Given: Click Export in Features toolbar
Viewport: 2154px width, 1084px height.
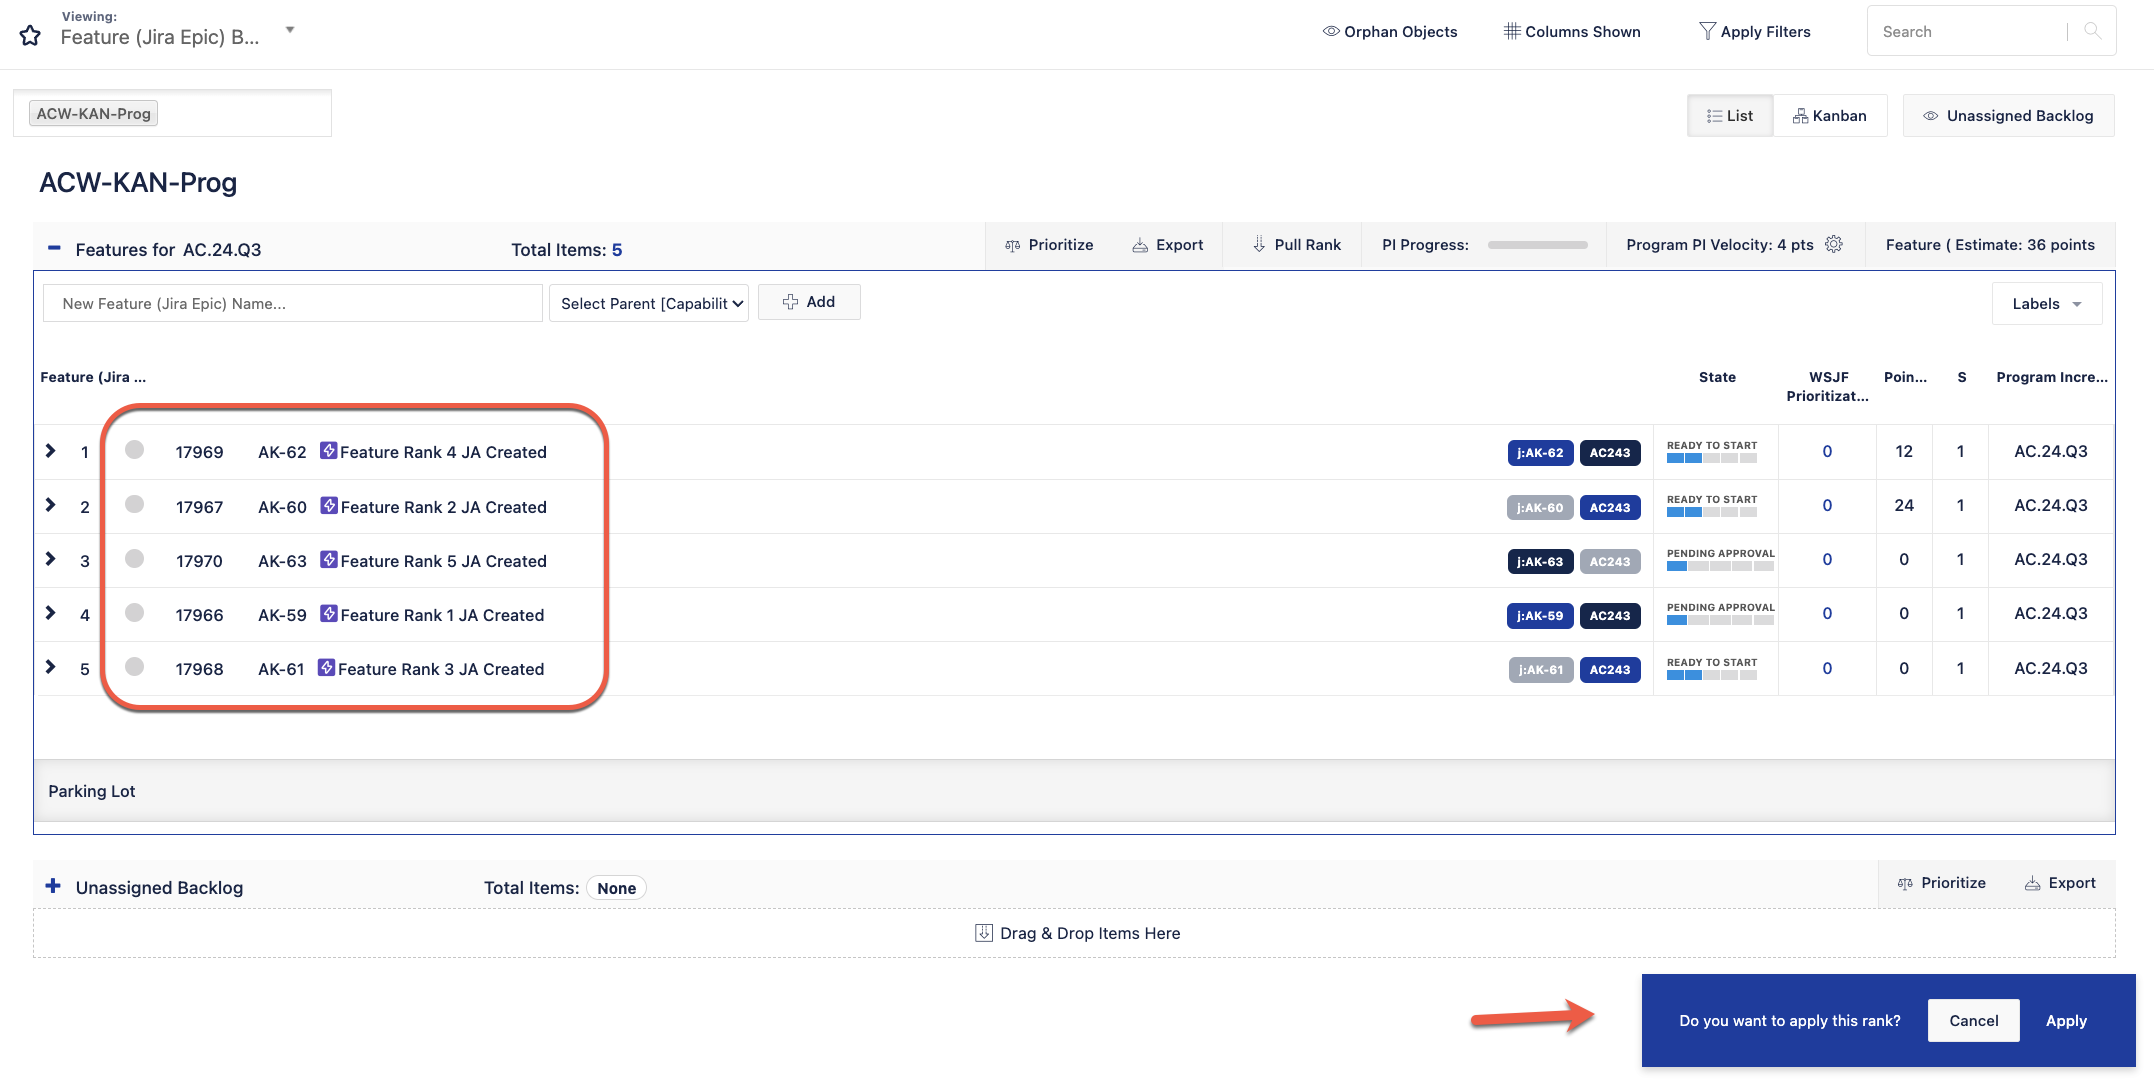Looking at the screenshot, I should 1167,245.
